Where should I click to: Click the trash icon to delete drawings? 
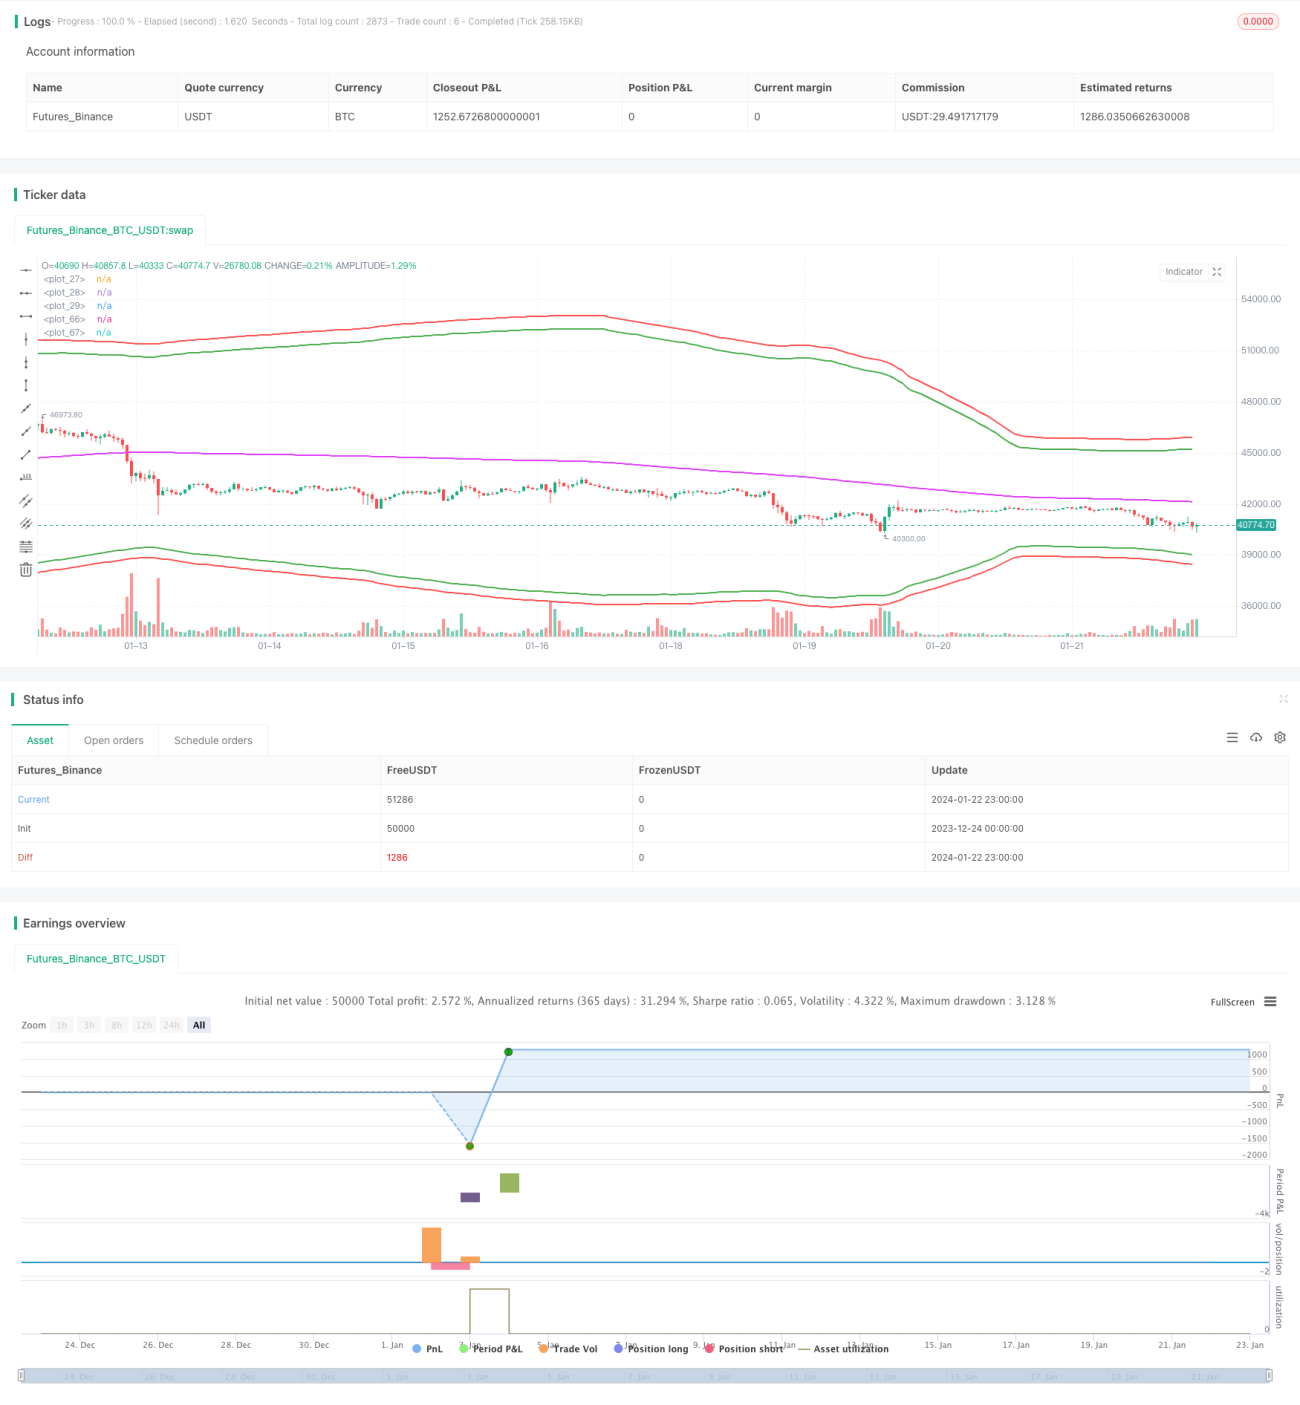26,569
